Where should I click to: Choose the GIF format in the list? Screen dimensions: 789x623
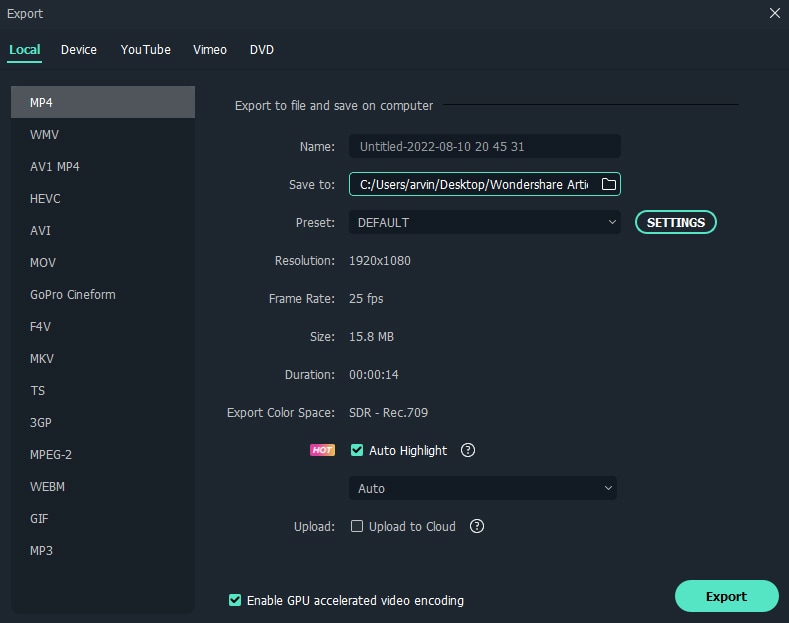(x=39, y=518)
